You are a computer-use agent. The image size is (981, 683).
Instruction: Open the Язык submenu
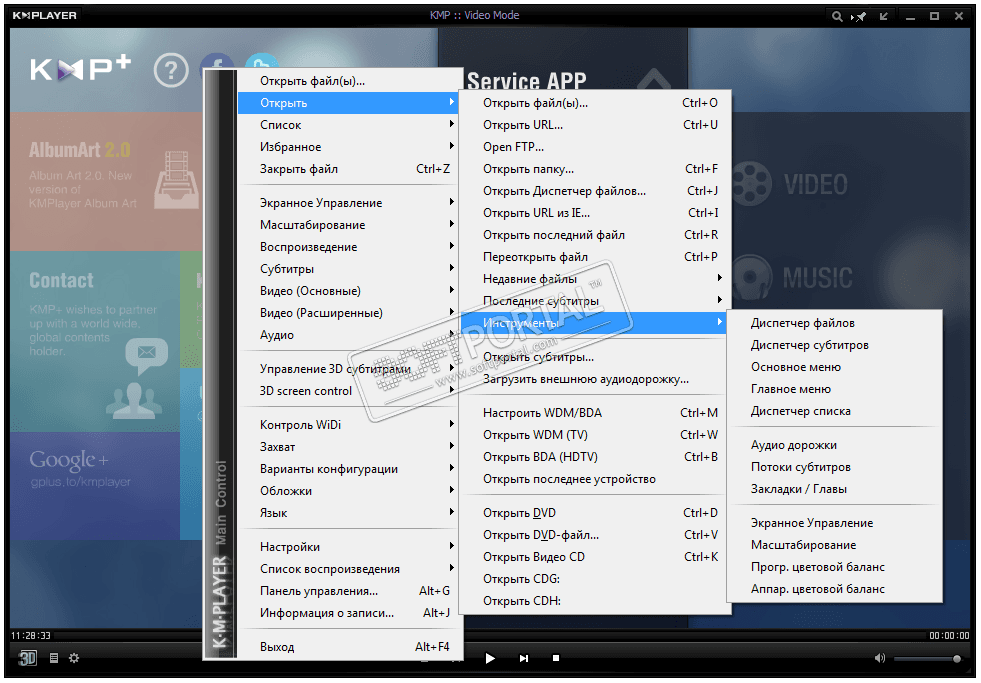[348, 513]
